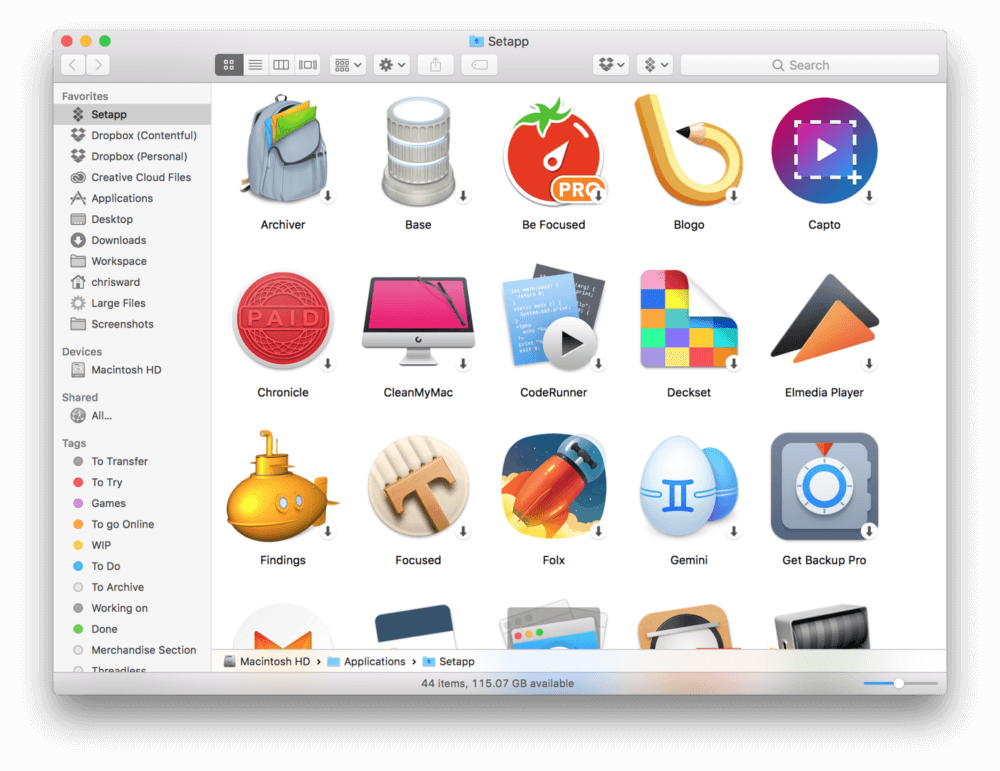Viewport: 1000px width, 771px height.
Task: Open Creative Cloud Files folder
Action: (x=132, y=178)
